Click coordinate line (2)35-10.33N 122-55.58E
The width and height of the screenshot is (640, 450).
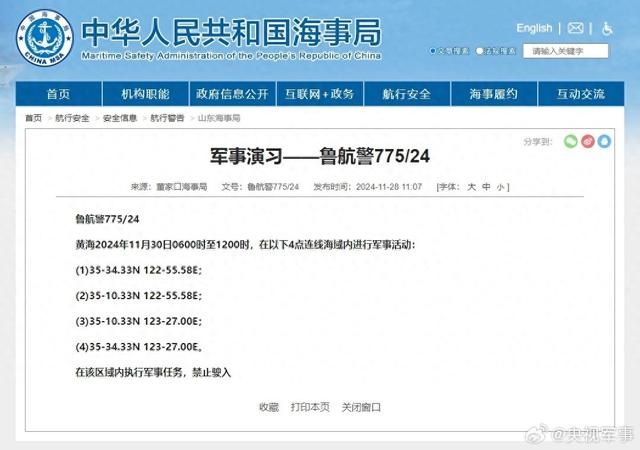pyautogui.click(x=138, y=296)
